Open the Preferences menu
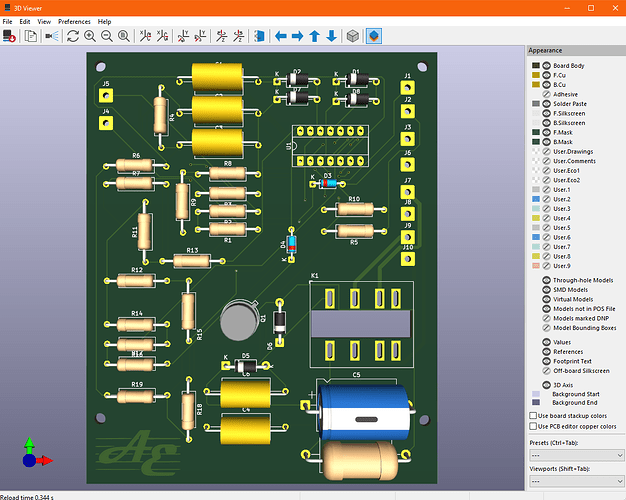This screenshot has width=626, height=500. (74, 22)
